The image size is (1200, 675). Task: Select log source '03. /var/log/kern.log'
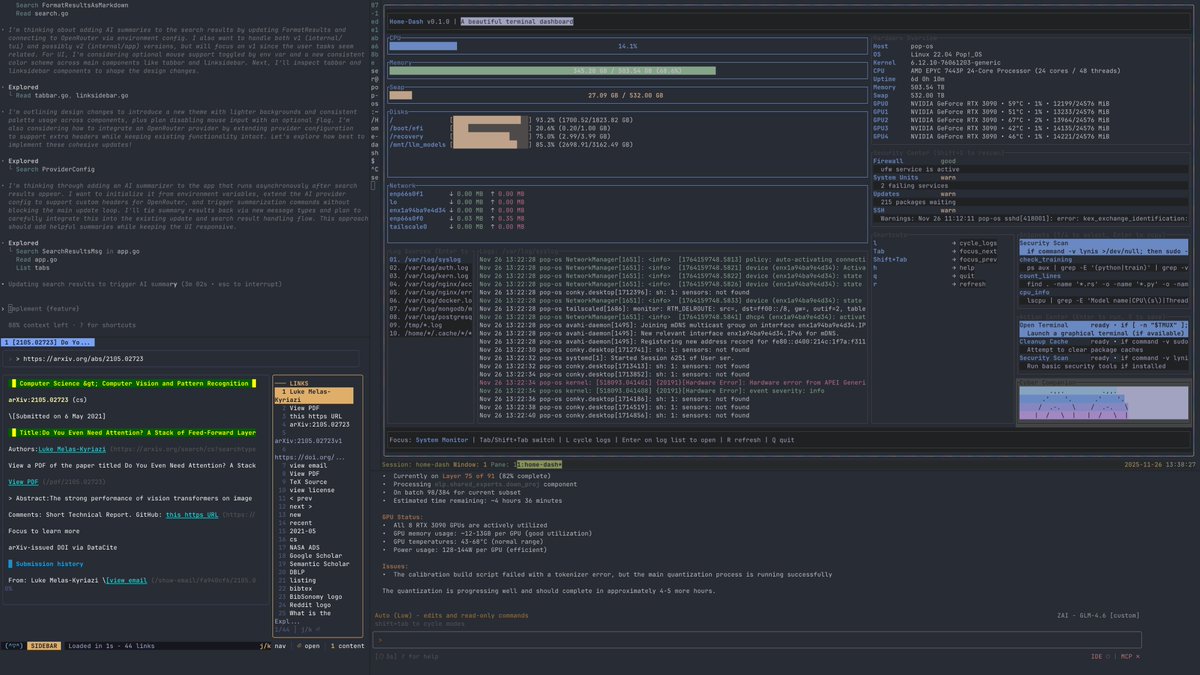(430, 275)
